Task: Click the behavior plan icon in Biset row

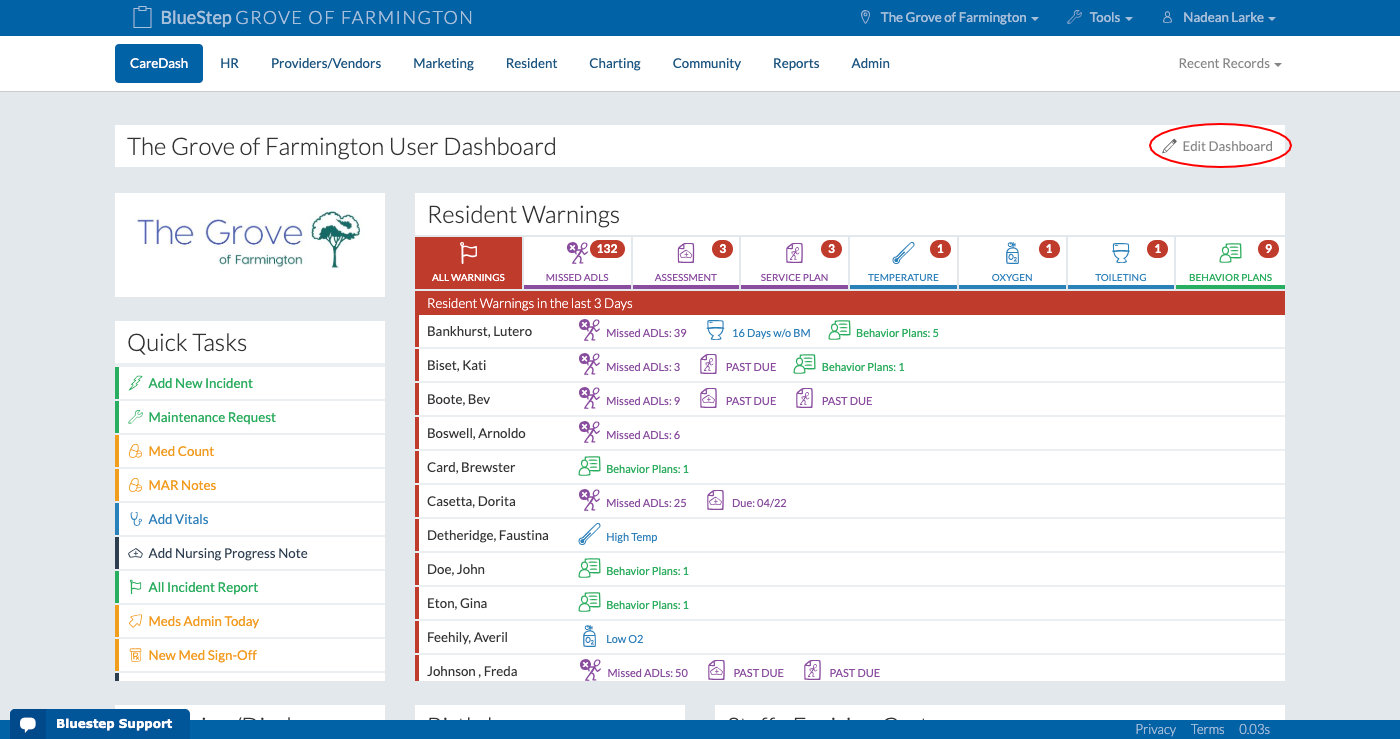Action: [x=804, y=365]
